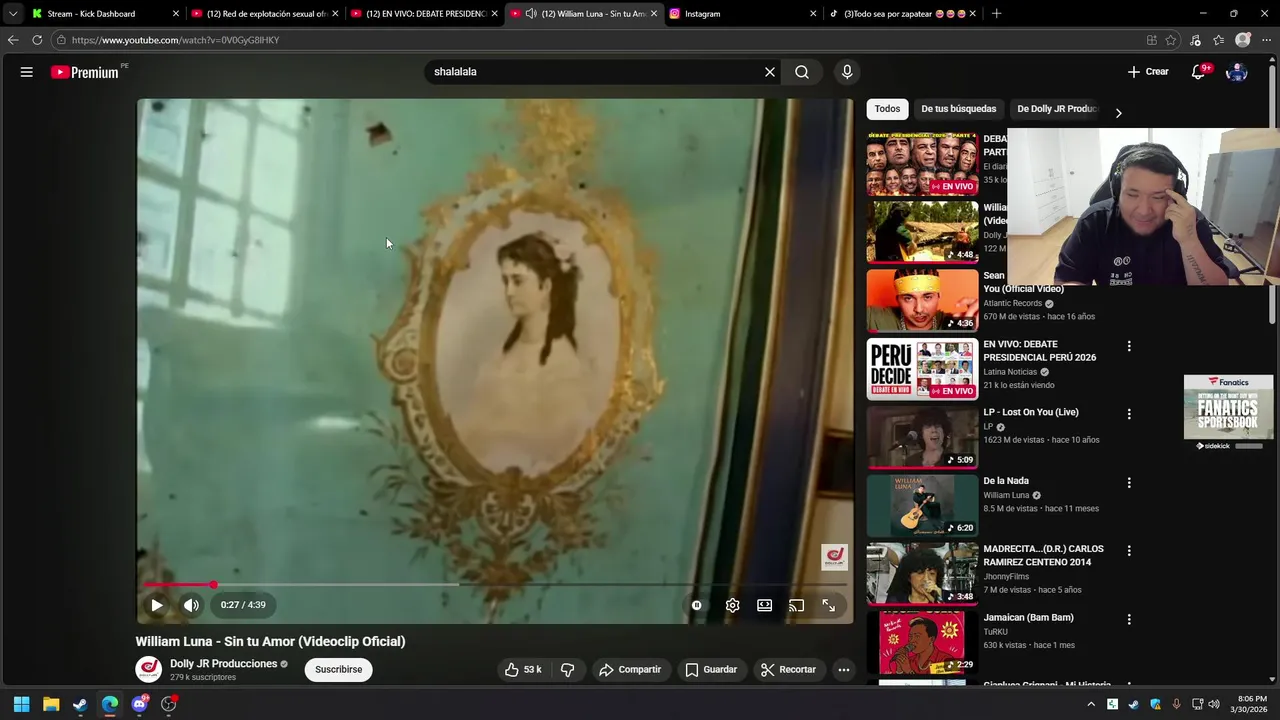Click the browser address bar URL
The width and height of the screenshot is (1280, 720).
click(x=175, y=40)
